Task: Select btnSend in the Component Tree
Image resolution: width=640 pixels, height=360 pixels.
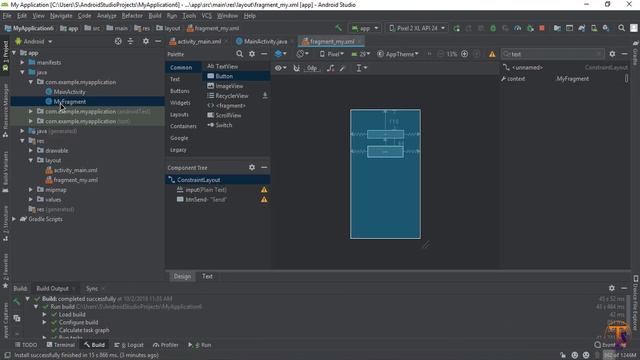Action: (202, 200)
